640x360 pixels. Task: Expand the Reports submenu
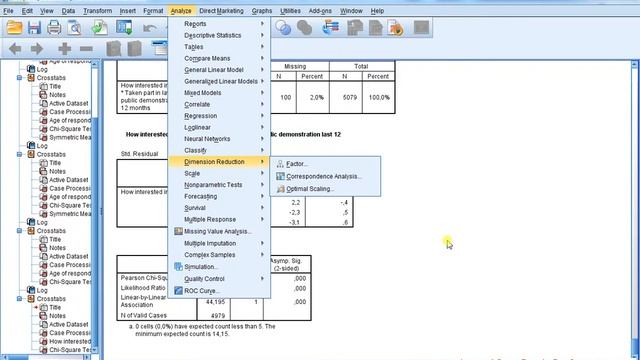click(x=219, y=24)
